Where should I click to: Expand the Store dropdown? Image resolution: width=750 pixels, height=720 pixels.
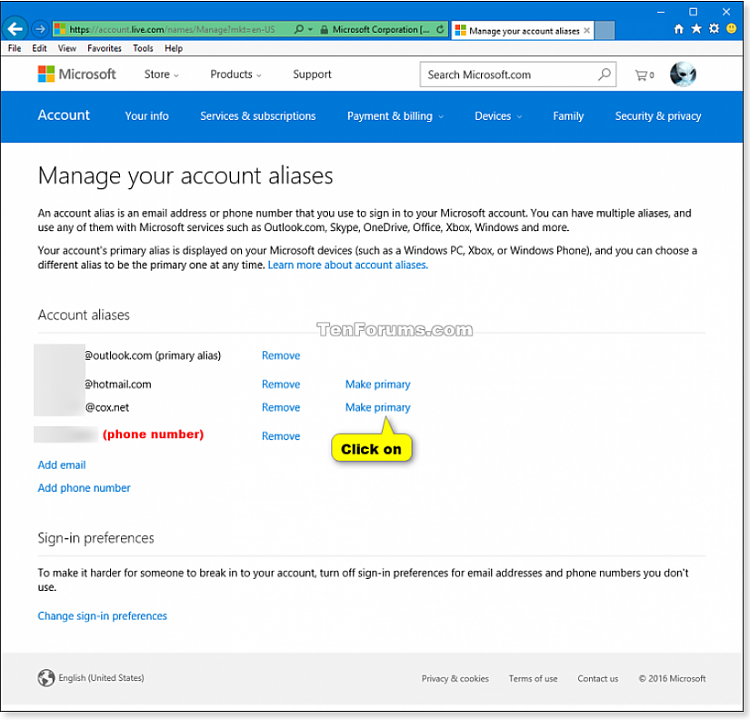tap(162, 74)
